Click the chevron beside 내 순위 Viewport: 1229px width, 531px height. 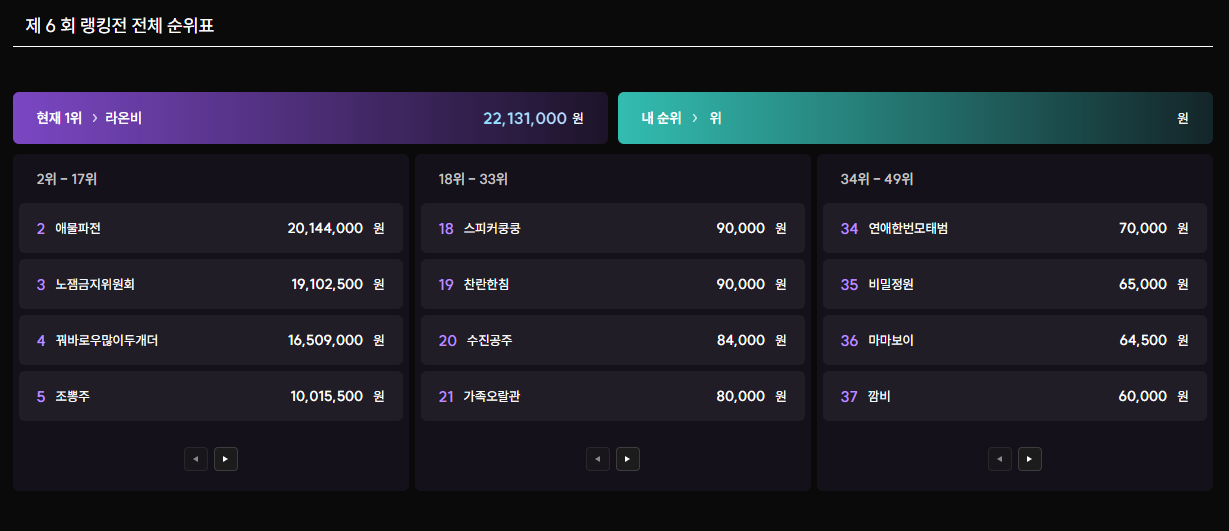coord(695,118)
